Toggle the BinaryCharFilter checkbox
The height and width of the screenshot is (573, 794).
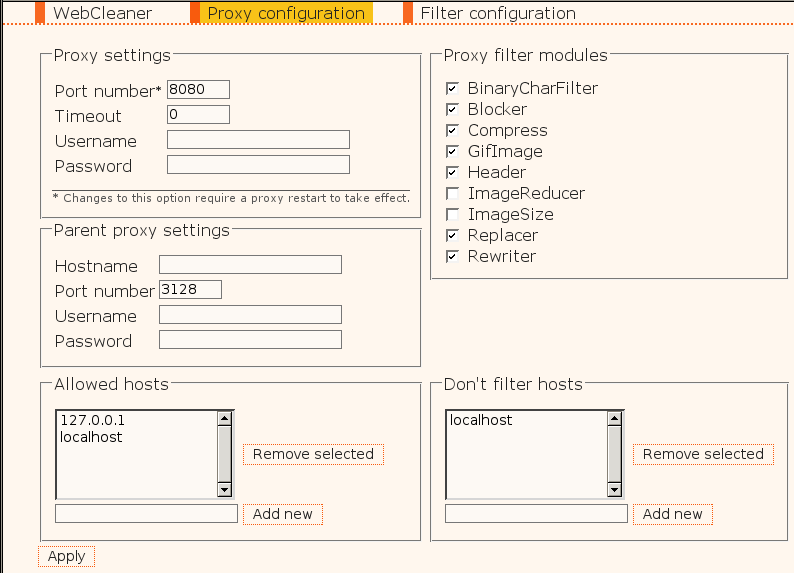pos(453,89)
